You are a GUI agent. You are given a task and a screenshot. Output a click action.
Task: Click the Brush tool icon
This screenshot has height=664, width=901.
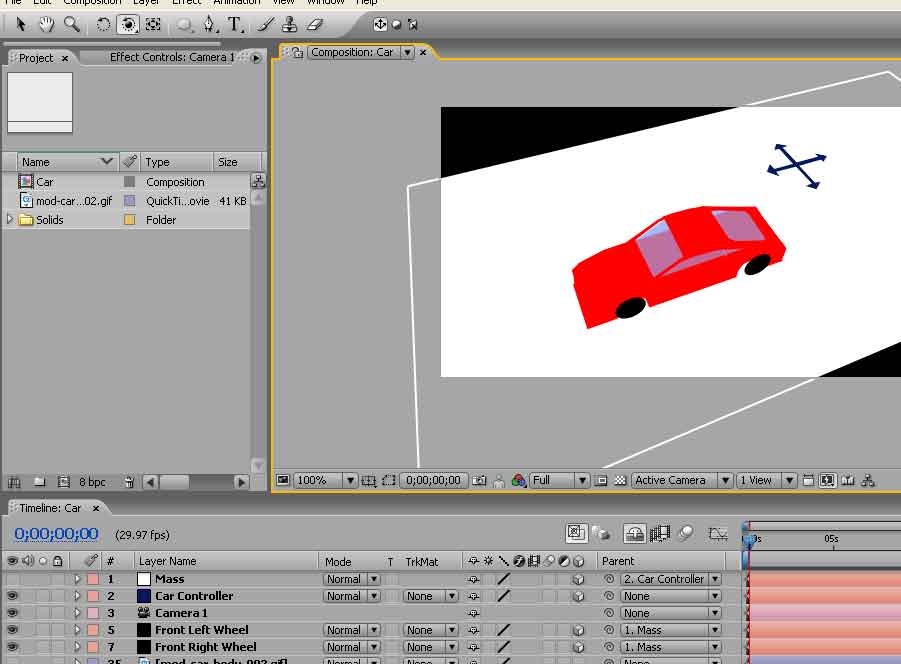[x=265, y=24]
